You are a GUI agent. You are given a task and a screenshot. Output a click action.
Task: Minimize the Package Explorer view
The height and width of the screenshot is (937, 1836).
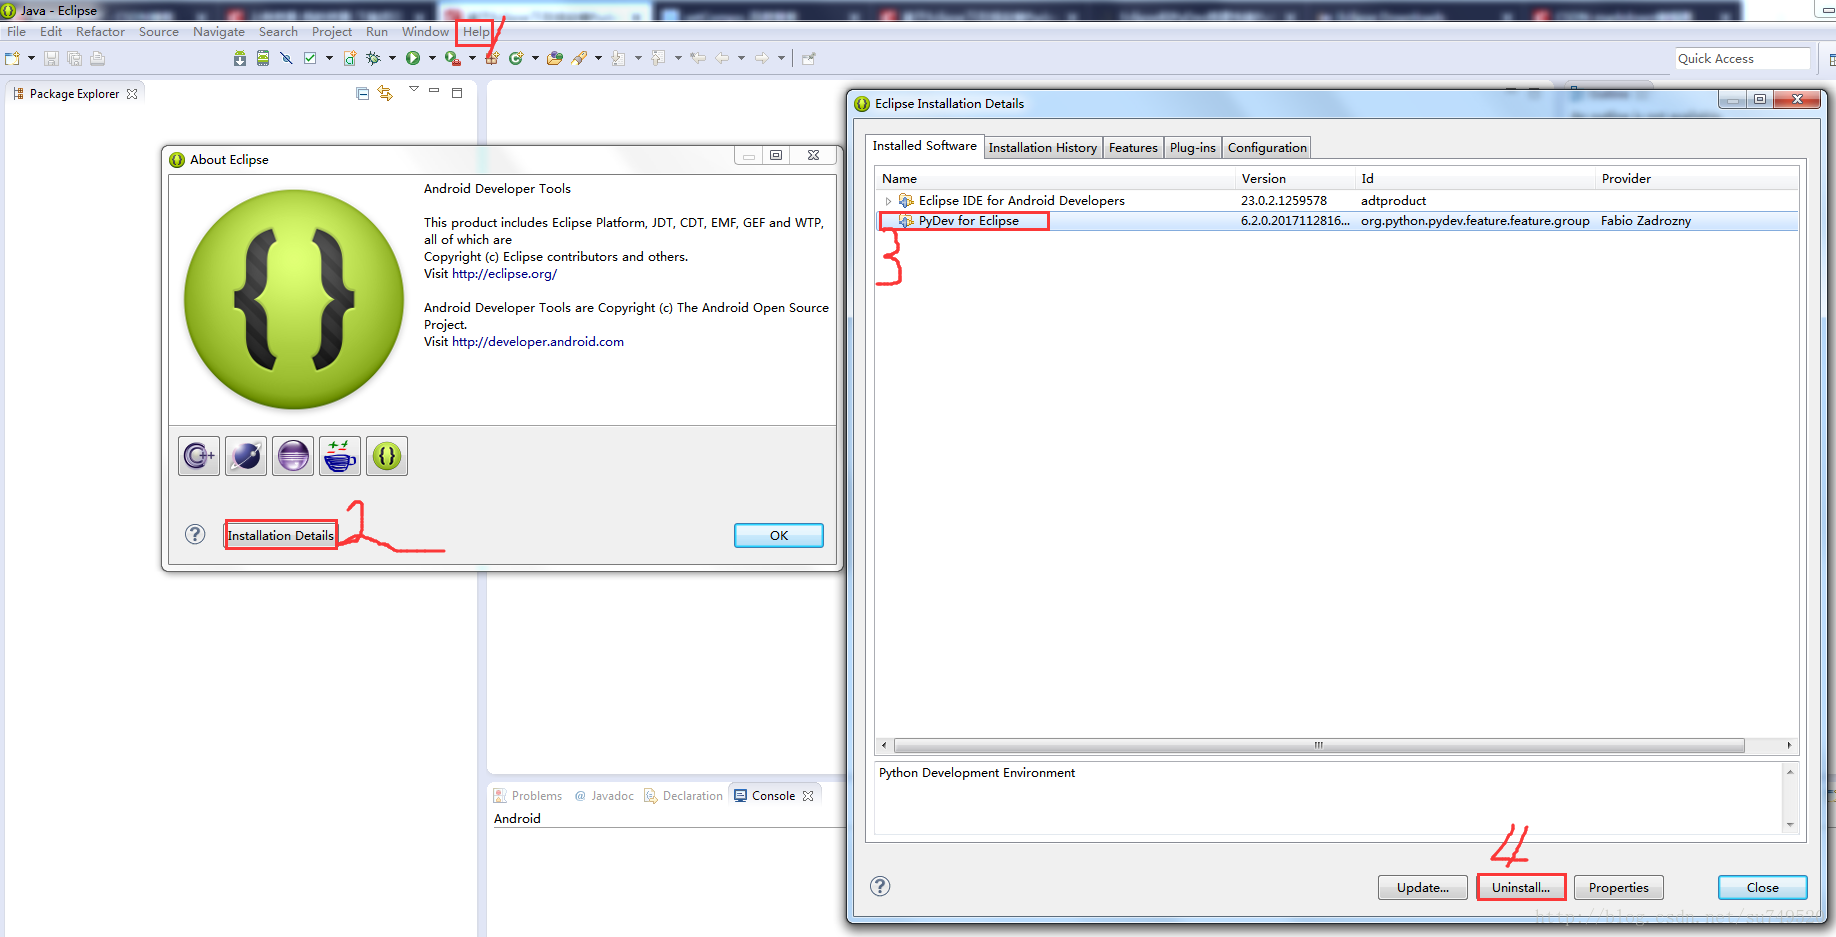(434, 91)
